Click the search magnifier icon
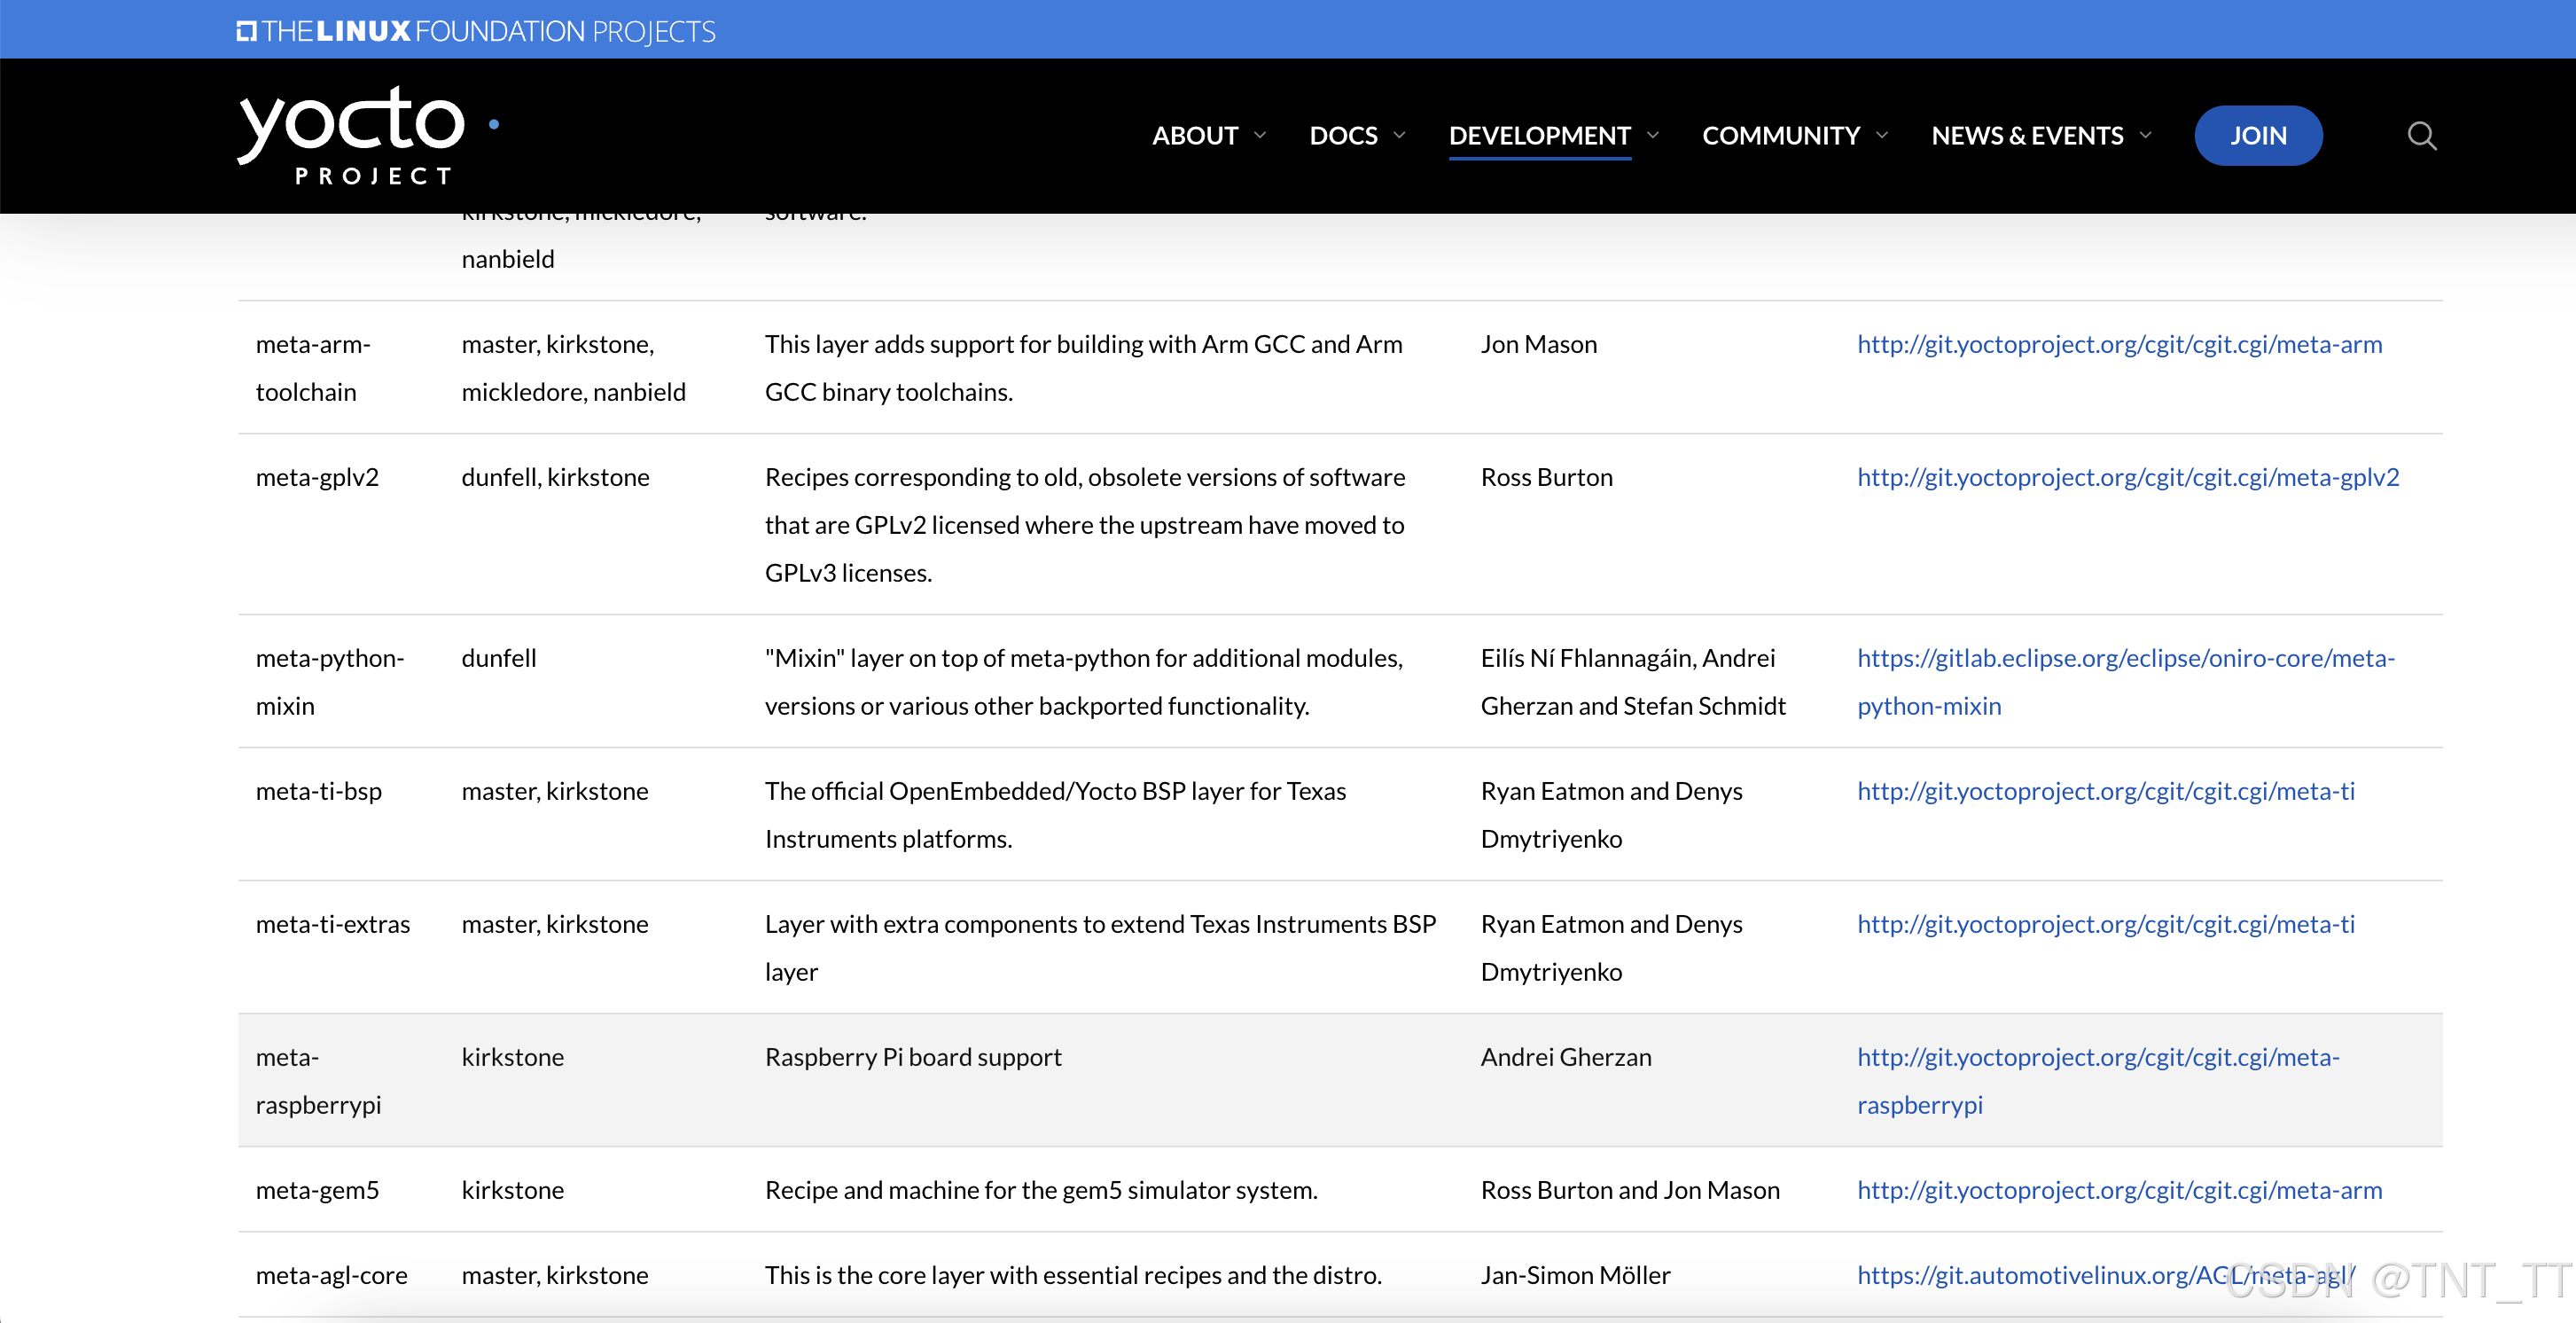 (x=2421, y=135)
